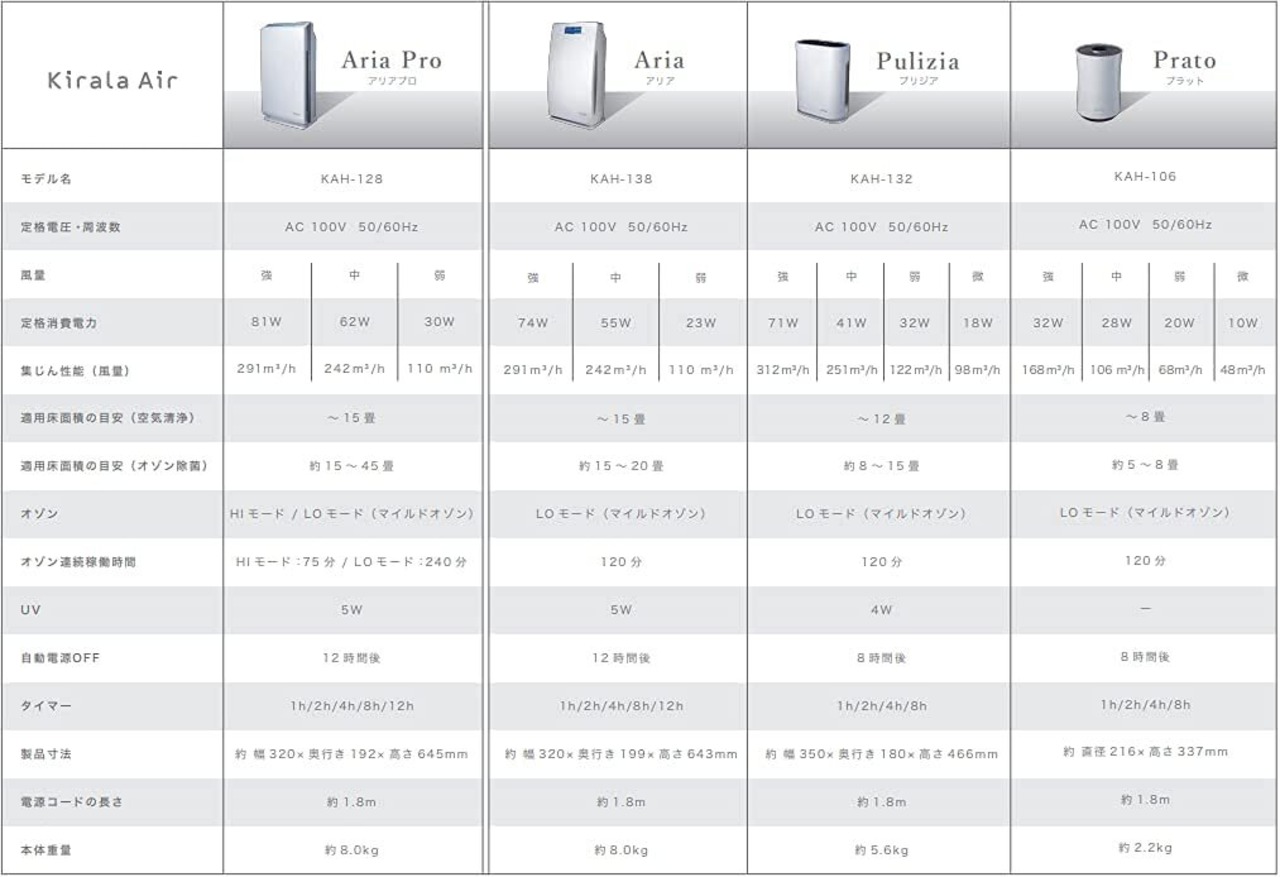Click the Aria Pro product title
The width and height of the screenshot is (1280, 877).
click(x=391, y=60)
